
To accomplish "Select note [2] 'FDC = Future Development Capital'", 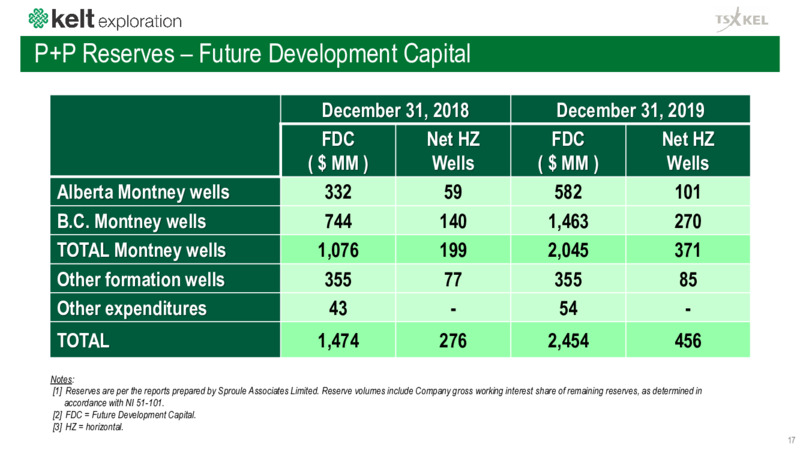I will click(124, 415).
